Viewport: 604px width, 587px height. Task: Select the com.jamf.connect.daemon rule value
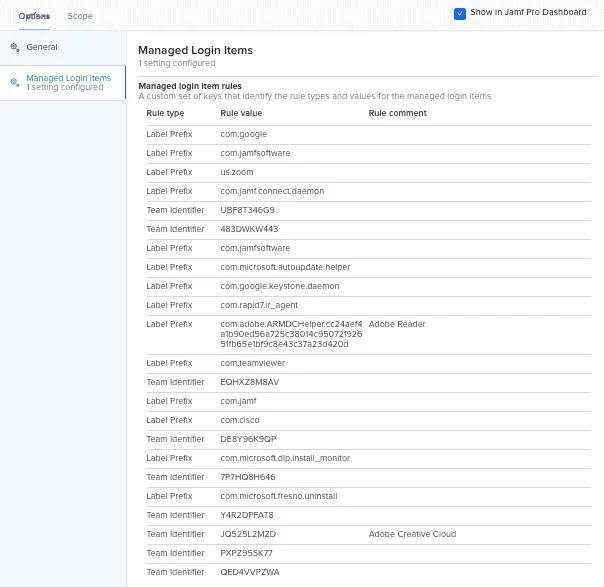pos(272,191)
